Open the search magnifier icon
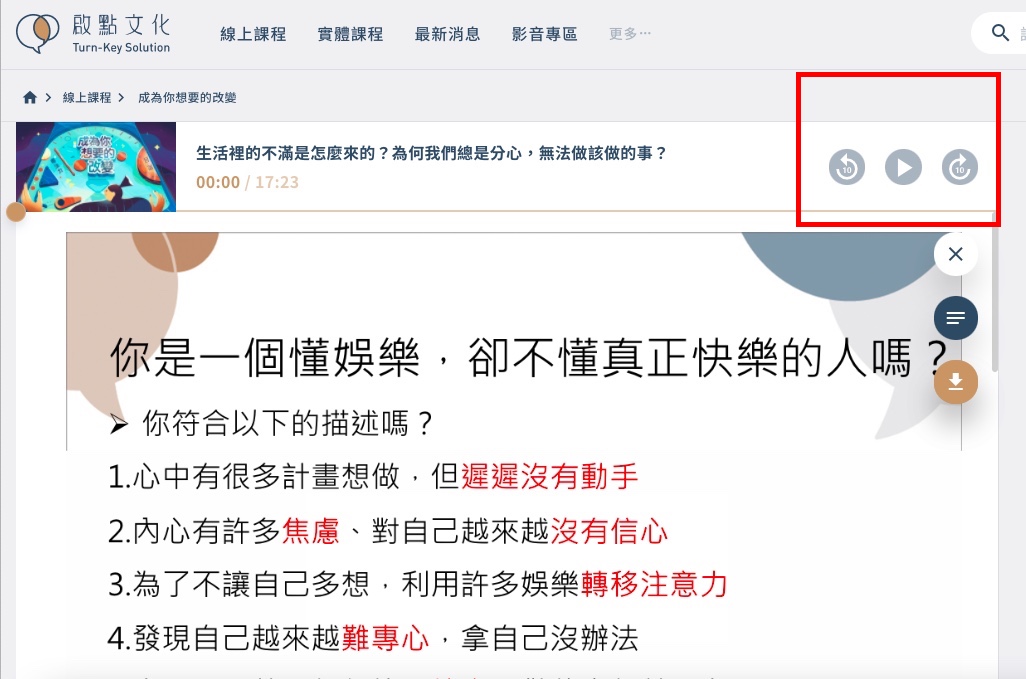This screenshot has height=679, width=1026. point(1000,32)
